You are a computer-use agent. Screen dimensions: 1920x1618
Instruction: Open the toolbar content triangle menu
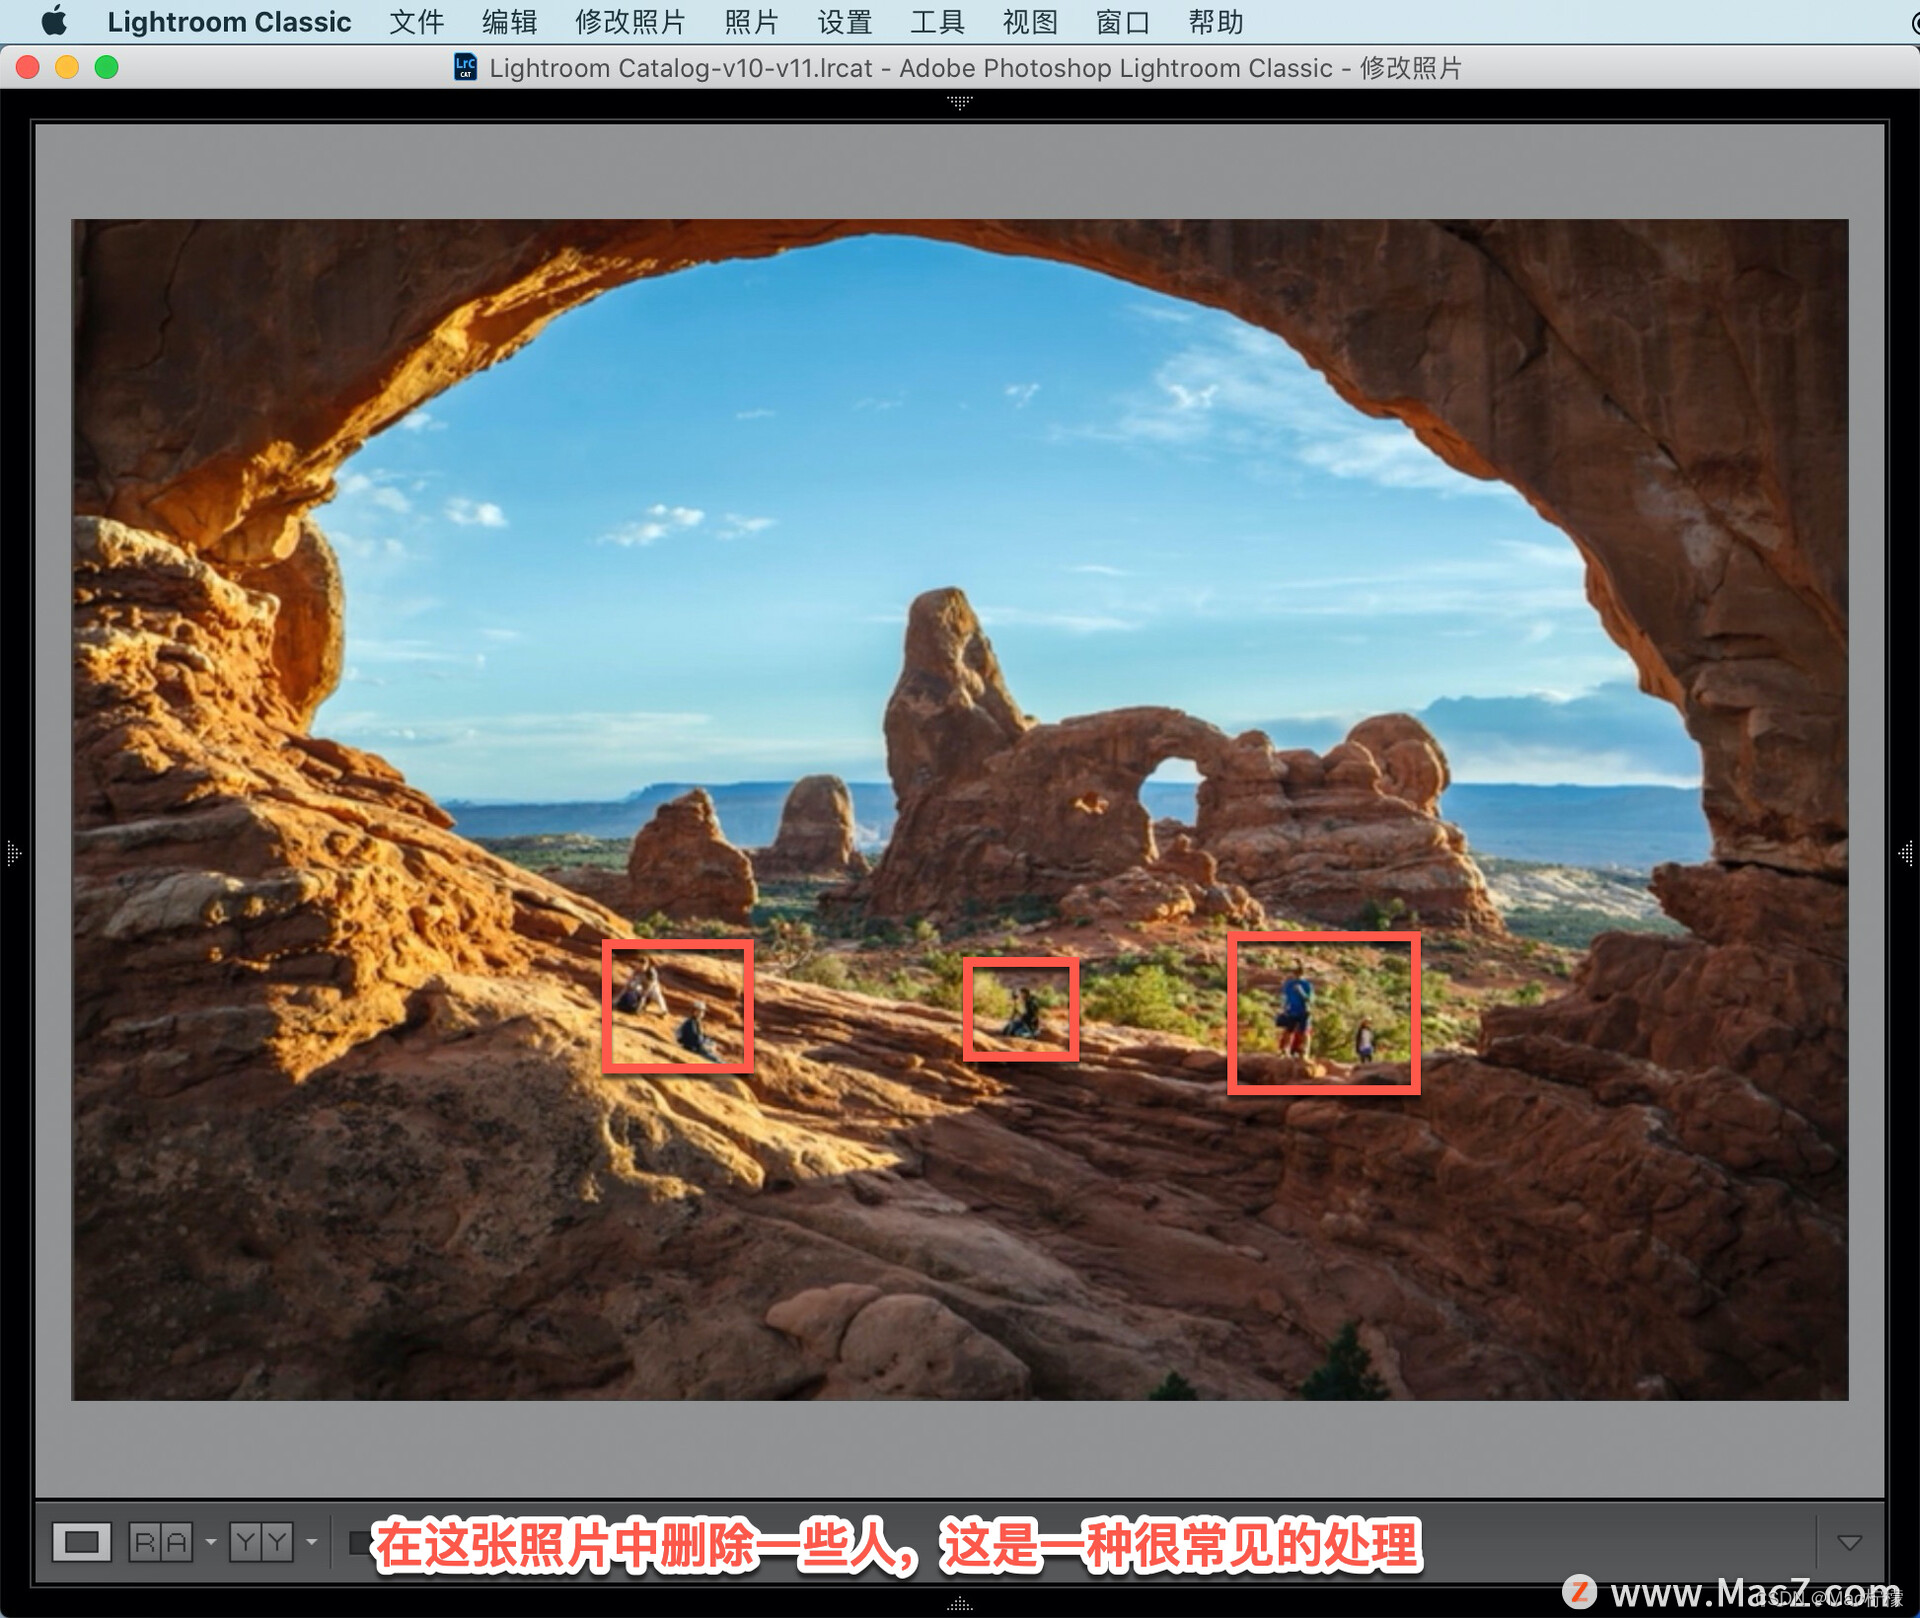pos(1849,1542)
